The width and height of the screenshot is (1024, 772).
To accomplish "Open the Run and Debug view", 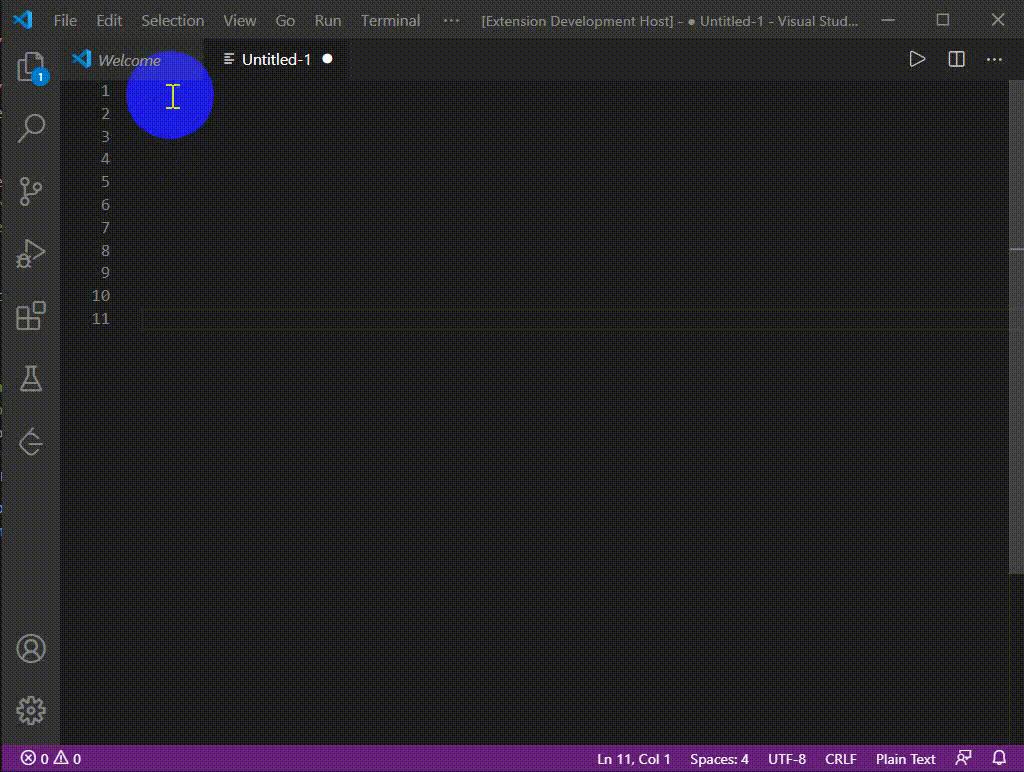I will [x=30, y=254].
